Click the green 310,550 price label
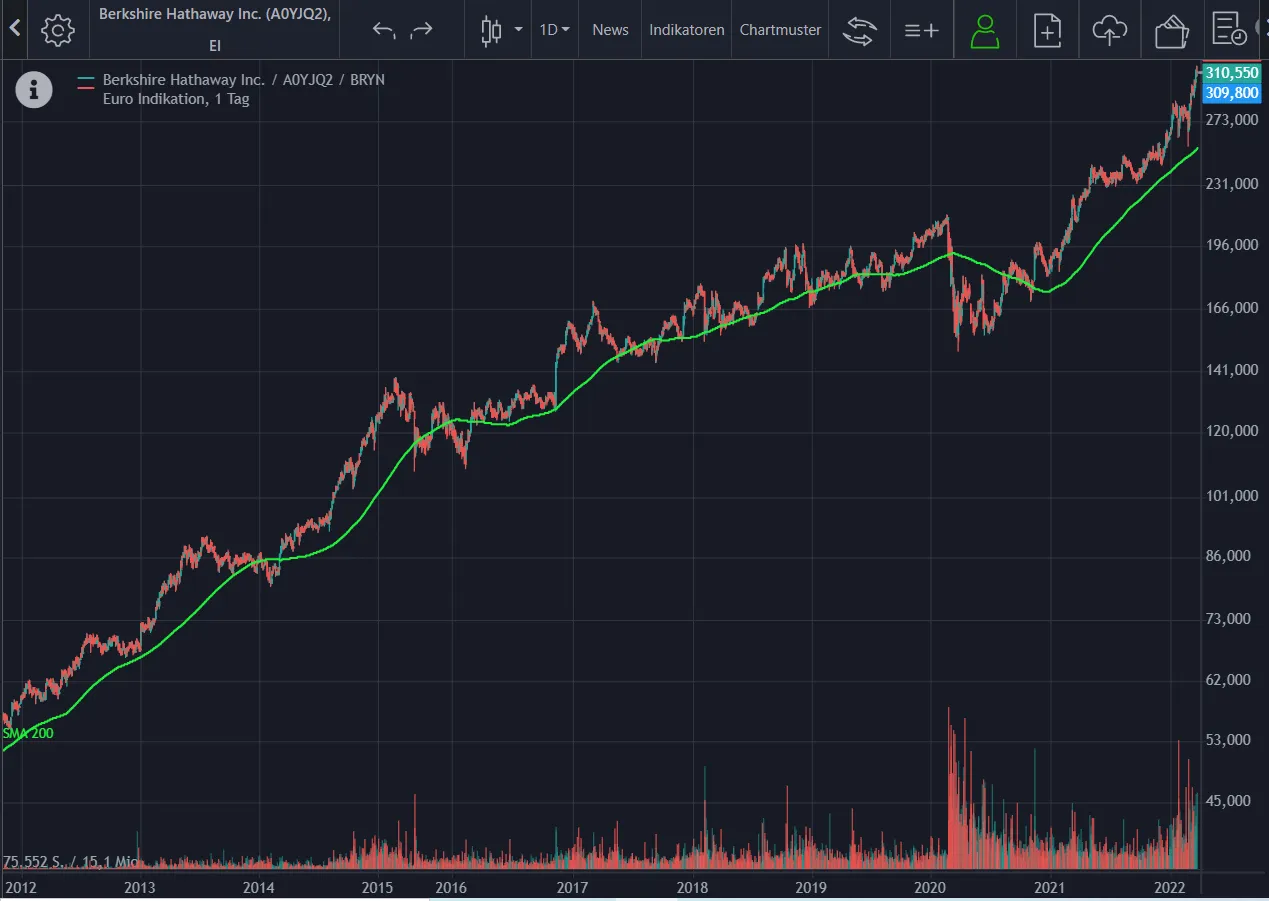The width and height of the screenshot is (1269, 901). tap(1232, 73)
